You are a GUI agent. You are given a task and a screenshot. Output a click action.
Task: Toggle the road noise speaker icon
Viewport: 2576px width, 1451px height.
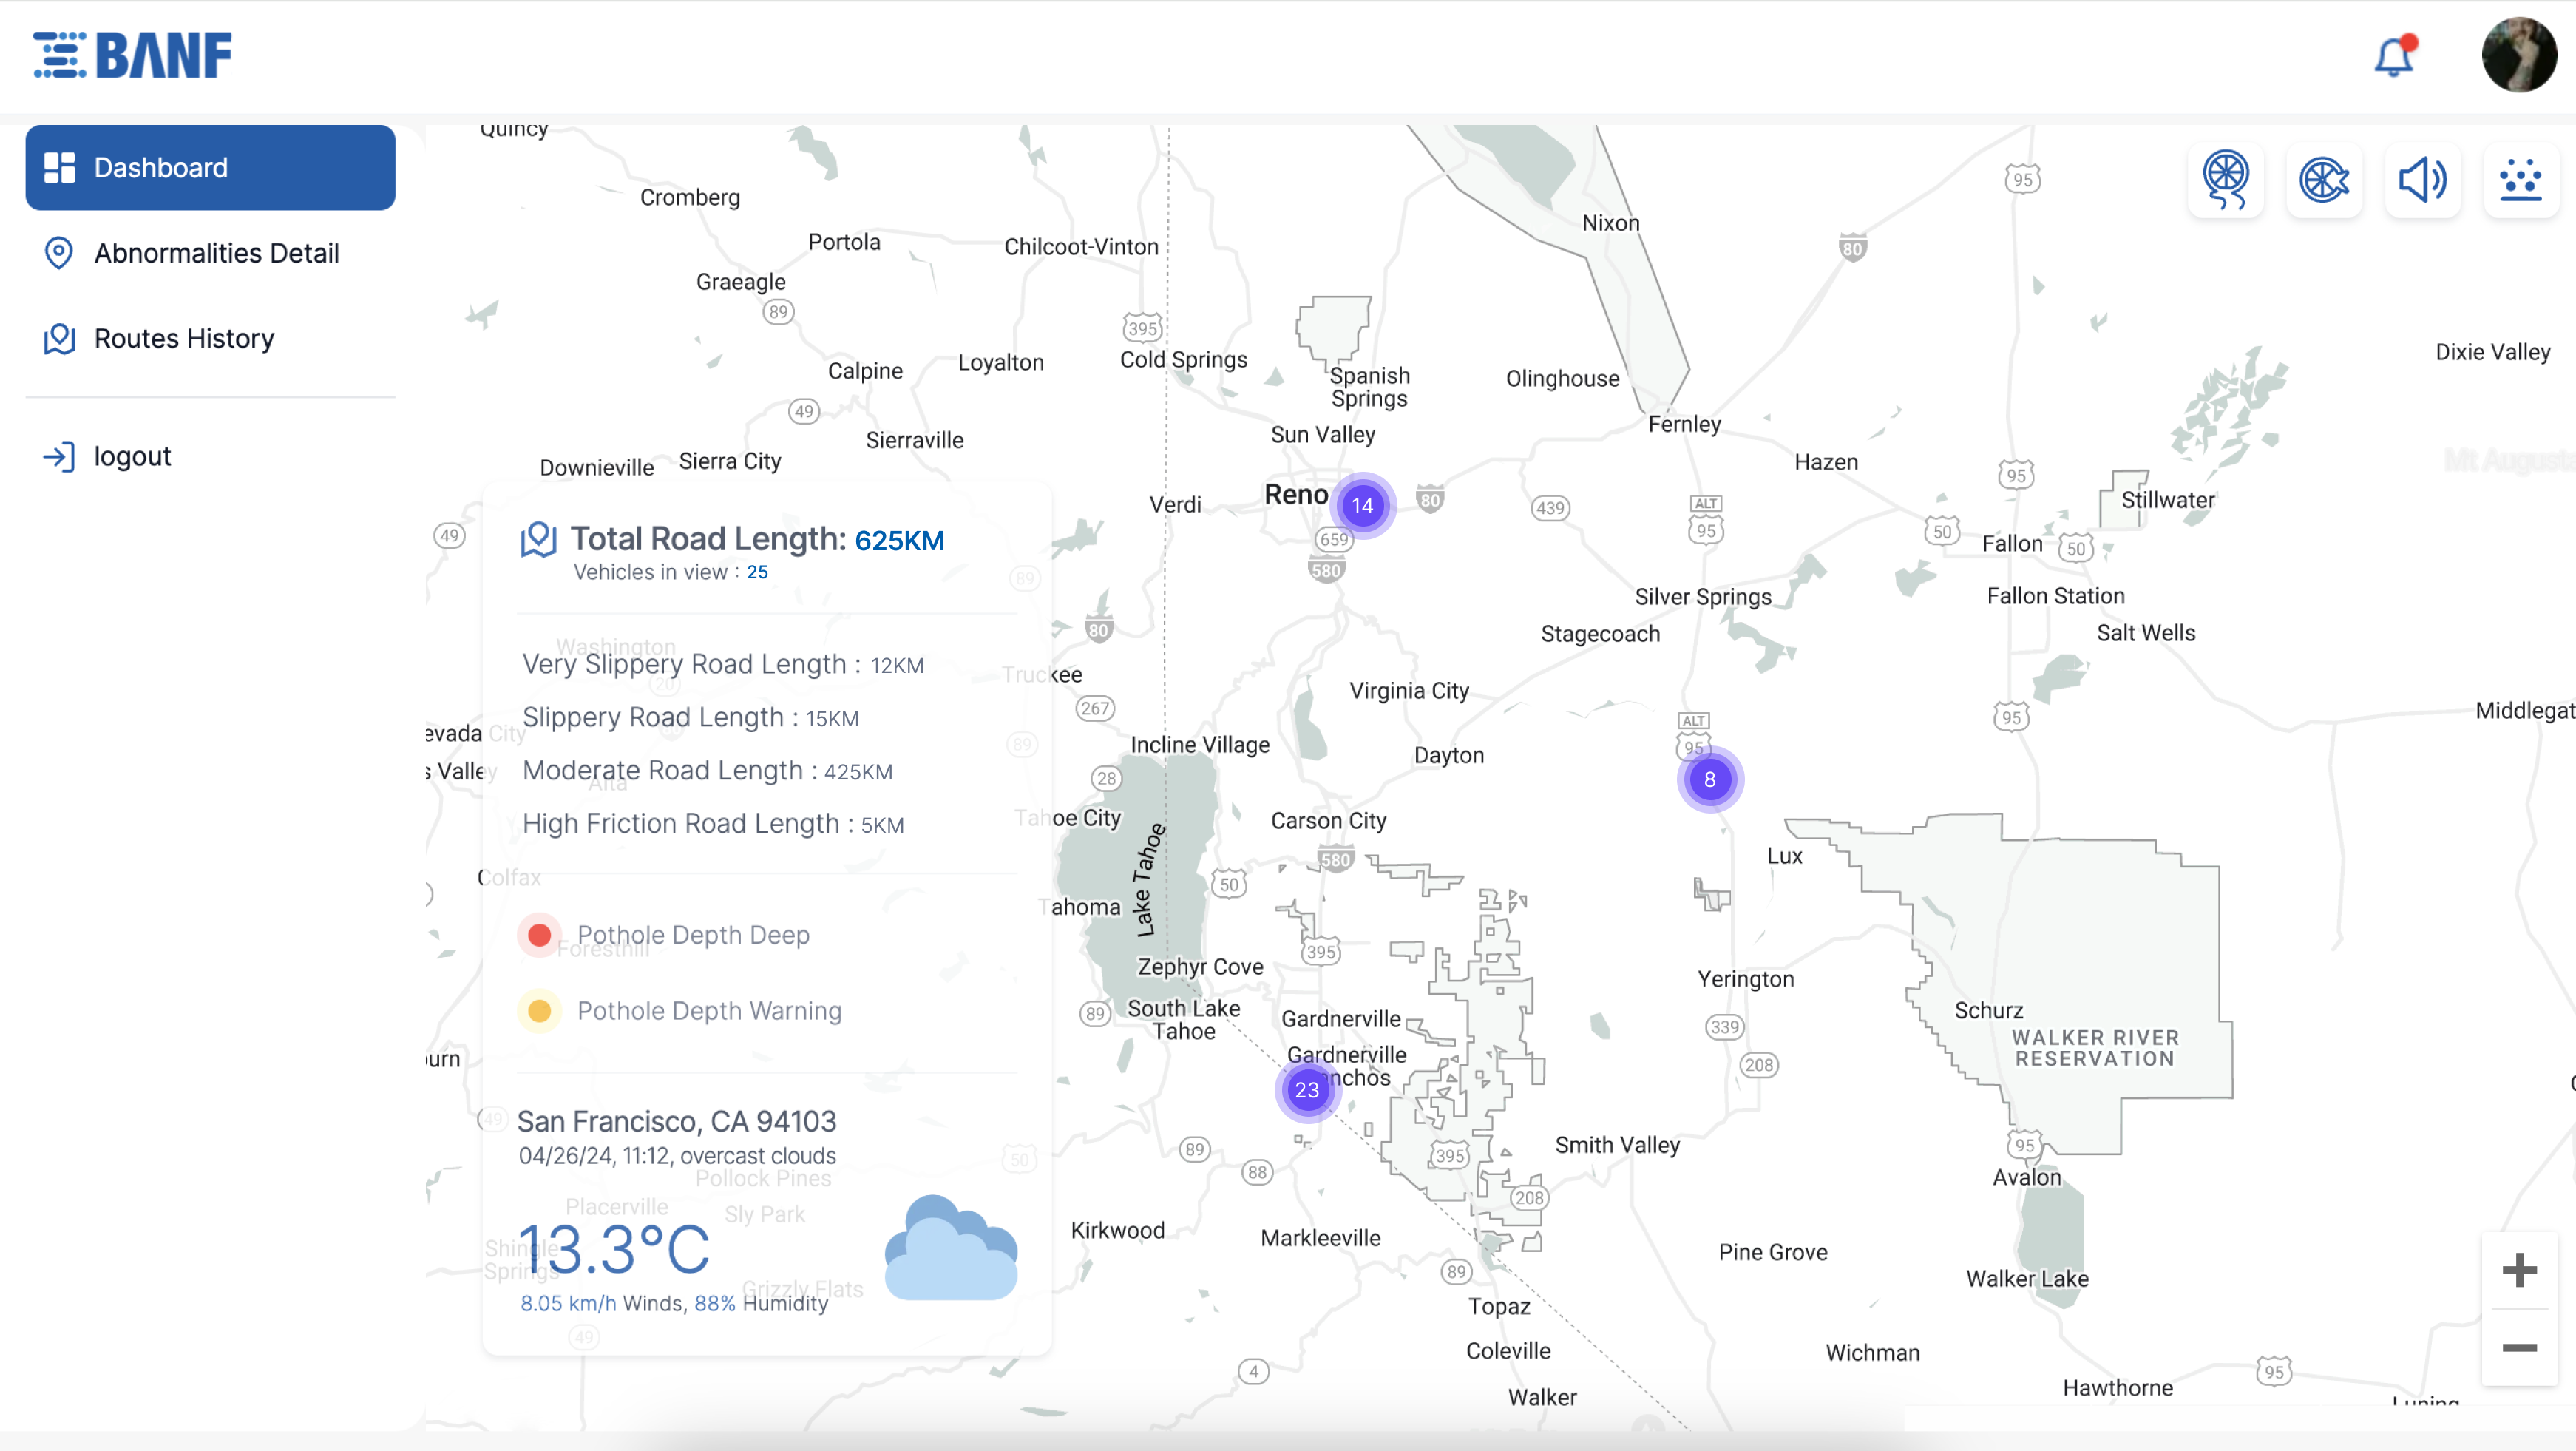click(x=2422, y=180)
